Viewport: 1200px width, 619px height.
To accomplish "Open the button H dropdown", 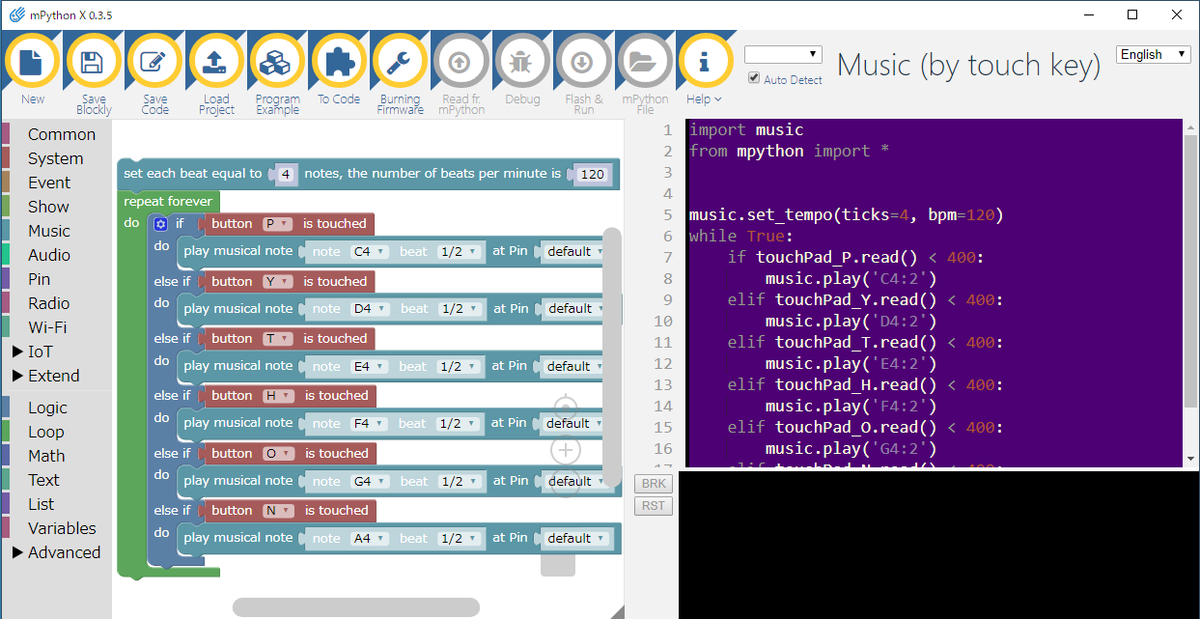I will click(277, 396).
